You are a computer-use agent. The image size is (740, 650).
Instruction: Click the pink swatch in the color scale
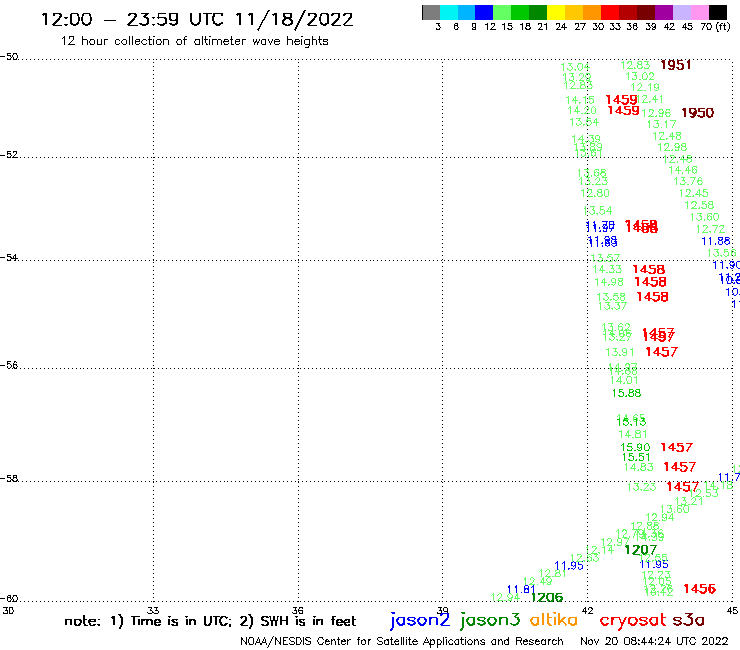coord(699,12)
